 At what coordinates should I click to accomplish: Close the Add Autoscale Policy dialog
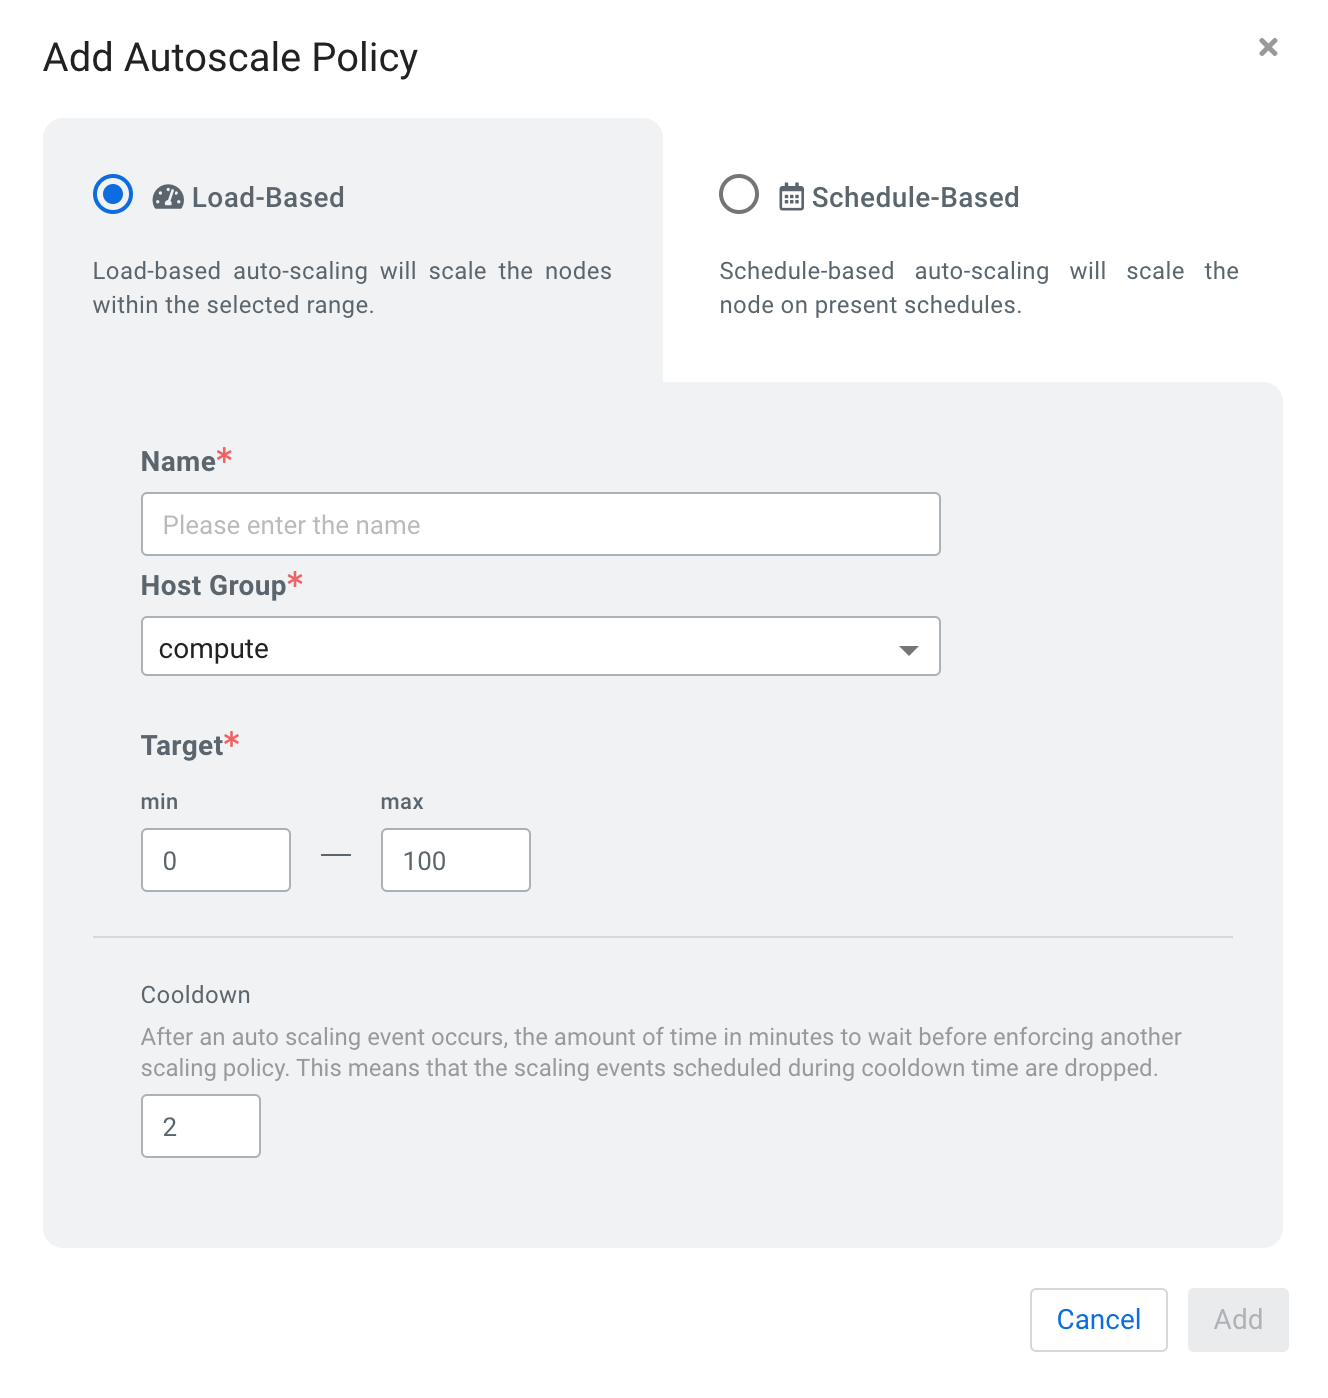[x=1268, y=47]
